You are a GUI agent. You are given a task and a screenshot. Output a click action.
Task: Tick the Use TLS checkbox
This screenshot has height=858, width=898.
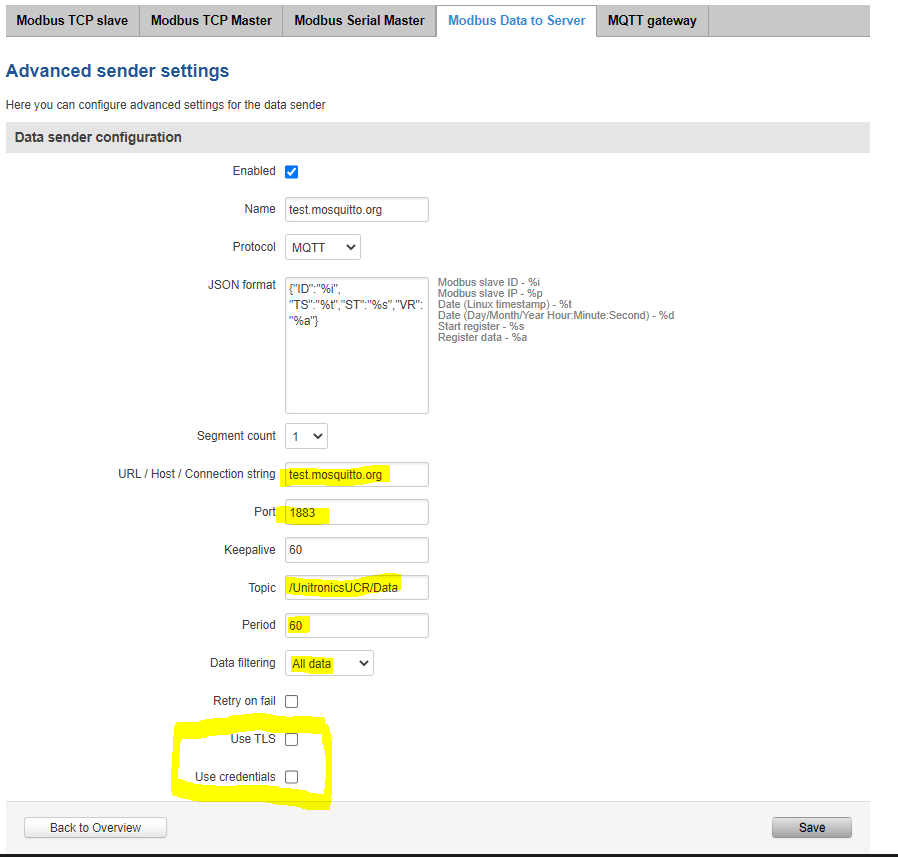292,740
